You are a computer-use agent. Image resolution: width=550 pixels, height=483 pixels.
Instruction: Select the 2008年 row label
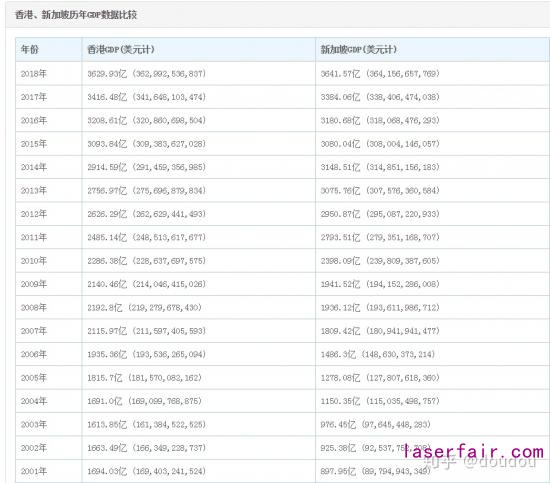point(34,308)
